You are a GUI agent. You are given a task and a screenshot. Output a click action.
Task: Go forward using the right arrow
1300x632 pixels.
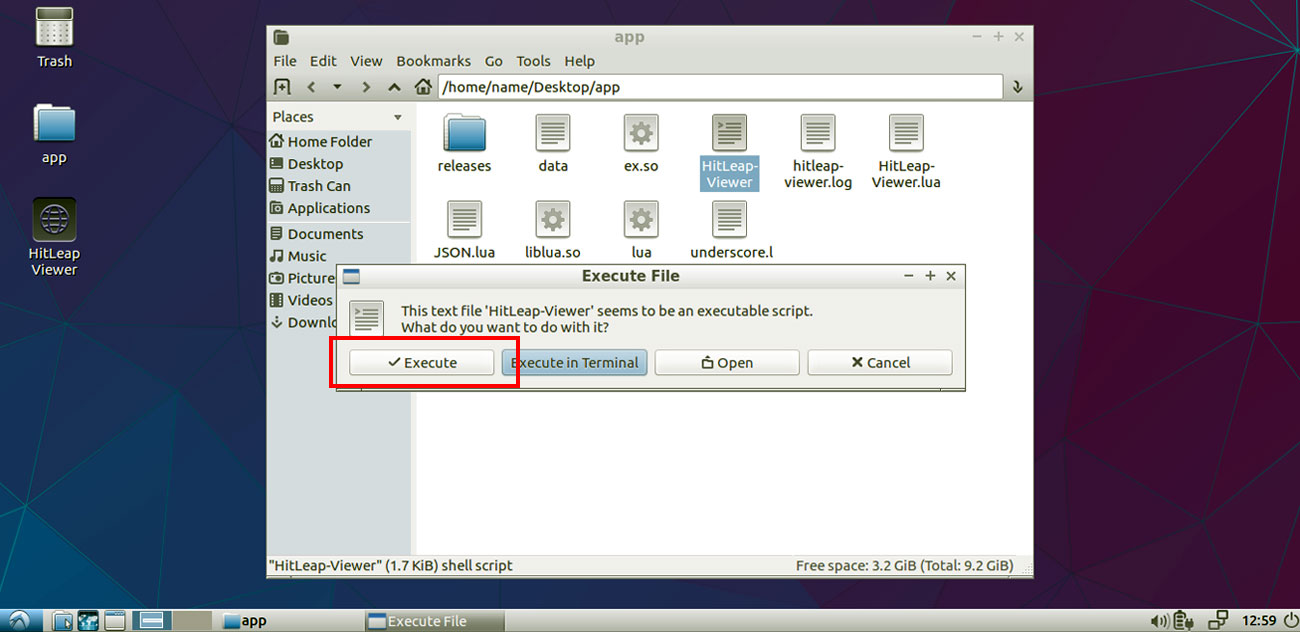click(x=366, y=87)
